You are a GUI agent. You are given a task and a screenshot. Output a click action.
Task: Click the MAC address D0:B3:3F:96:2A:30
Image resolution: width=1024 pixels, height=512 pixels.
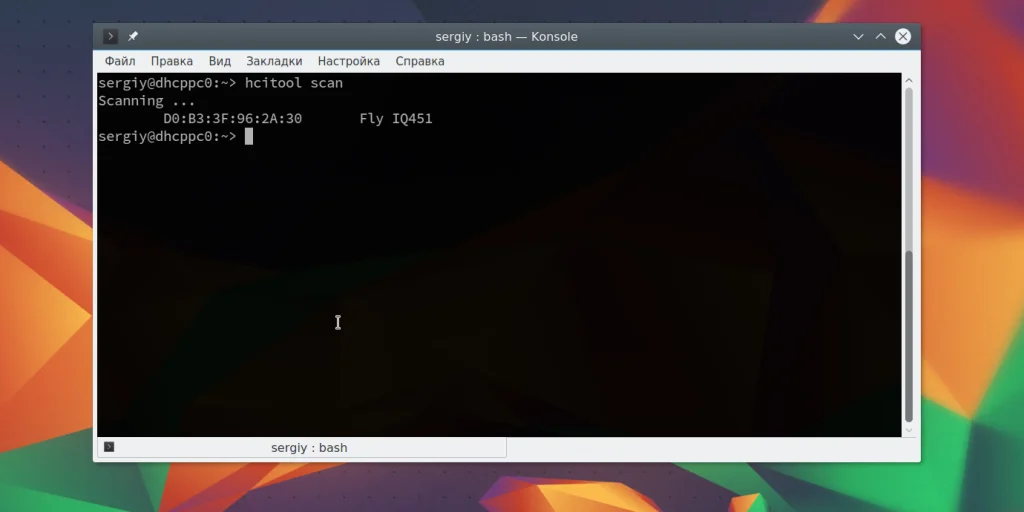(x=232, y=119)
